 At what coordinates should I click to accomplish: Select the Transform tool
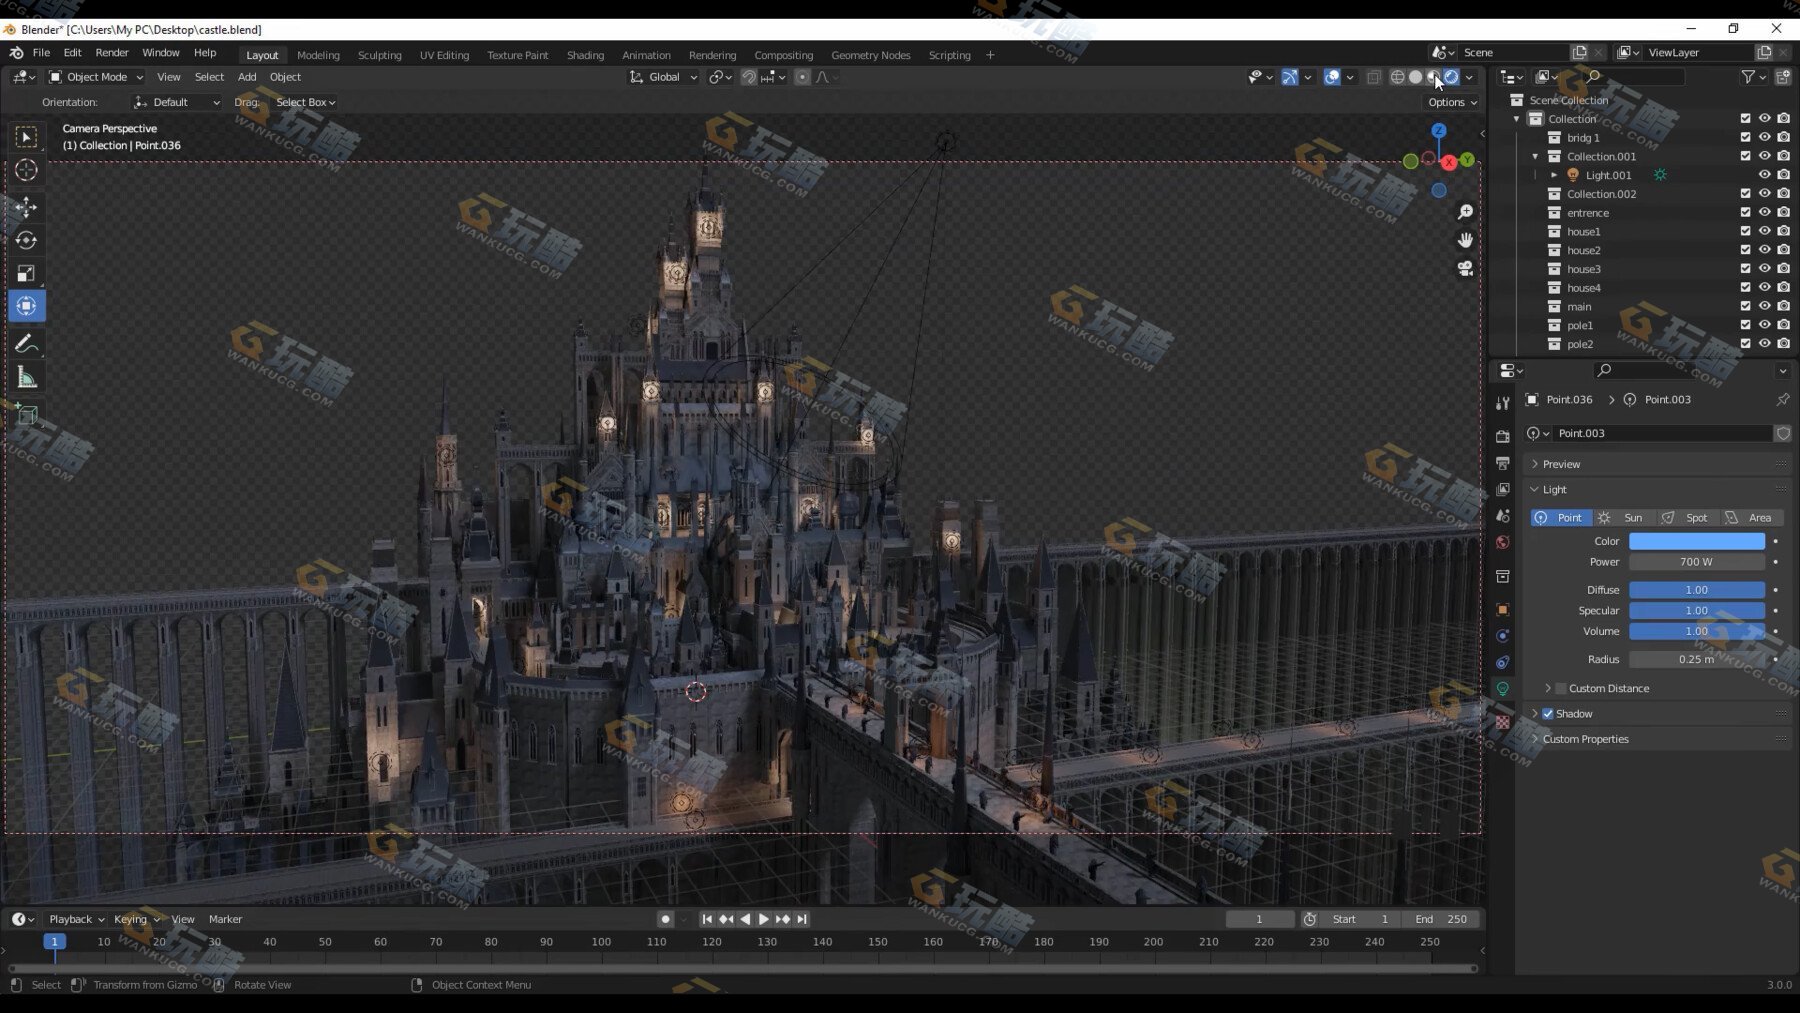[x=27, y=306]
